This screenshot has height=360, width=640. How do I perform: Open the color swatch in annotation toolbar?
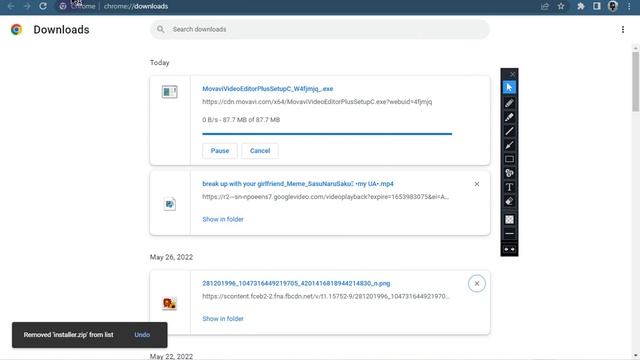coord(509,220)
